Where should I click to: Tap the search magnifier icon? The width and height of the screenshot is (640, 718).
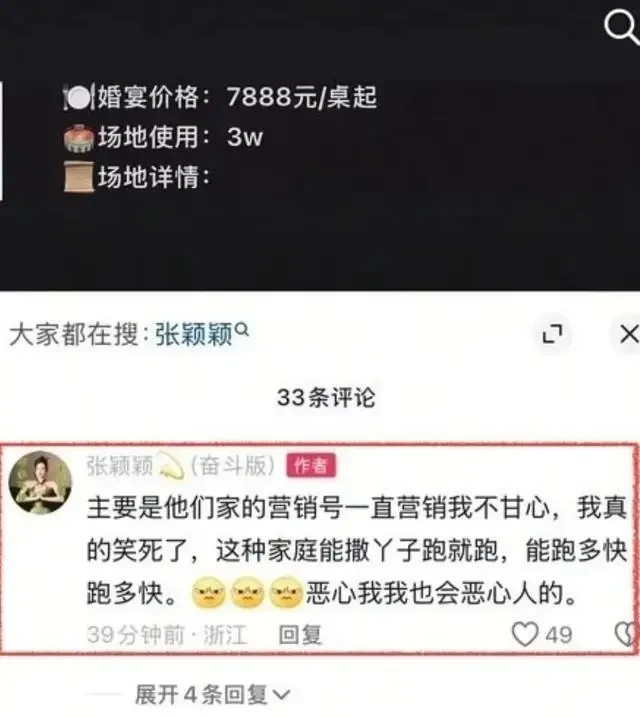pyautogui.click(x=621, y=27)
